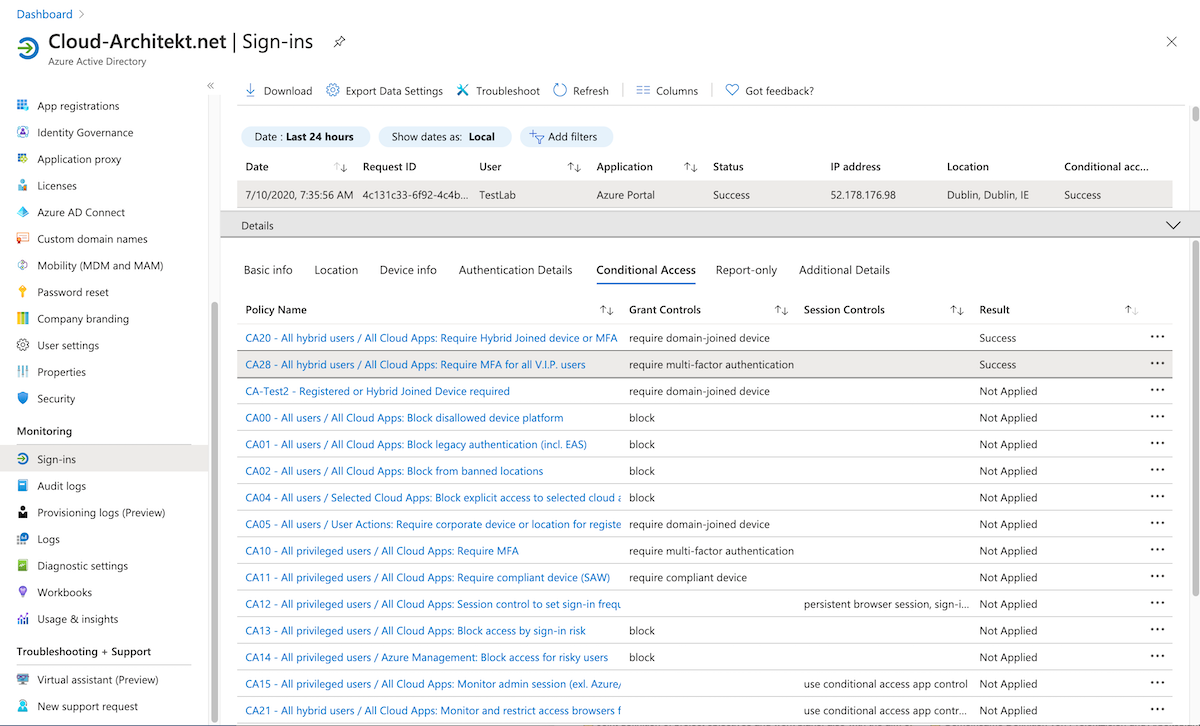Click the User settings gear icon
1200x726 pixels.
pyautogui.click(x=23, y=345)
